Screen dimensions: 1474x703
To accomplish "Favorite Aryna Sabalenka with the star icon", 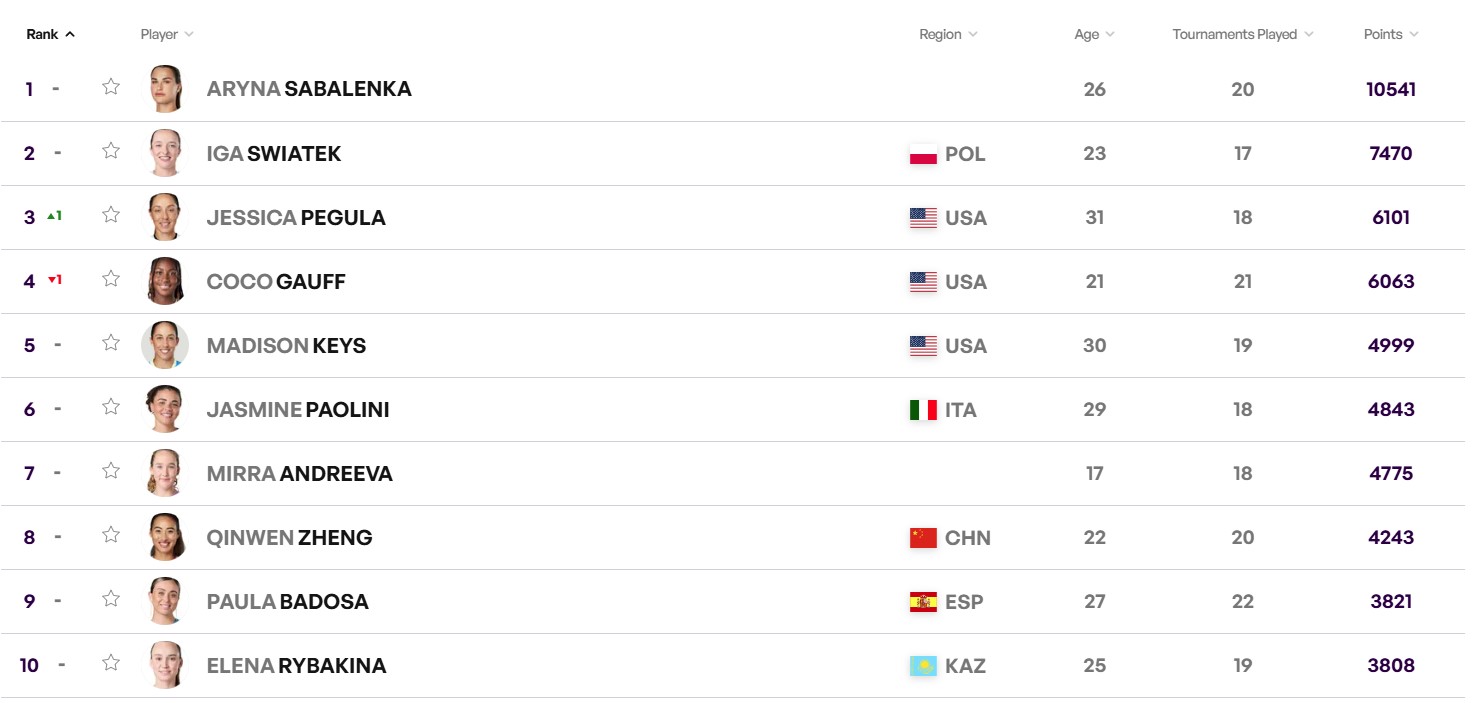I will coord(111,87).
